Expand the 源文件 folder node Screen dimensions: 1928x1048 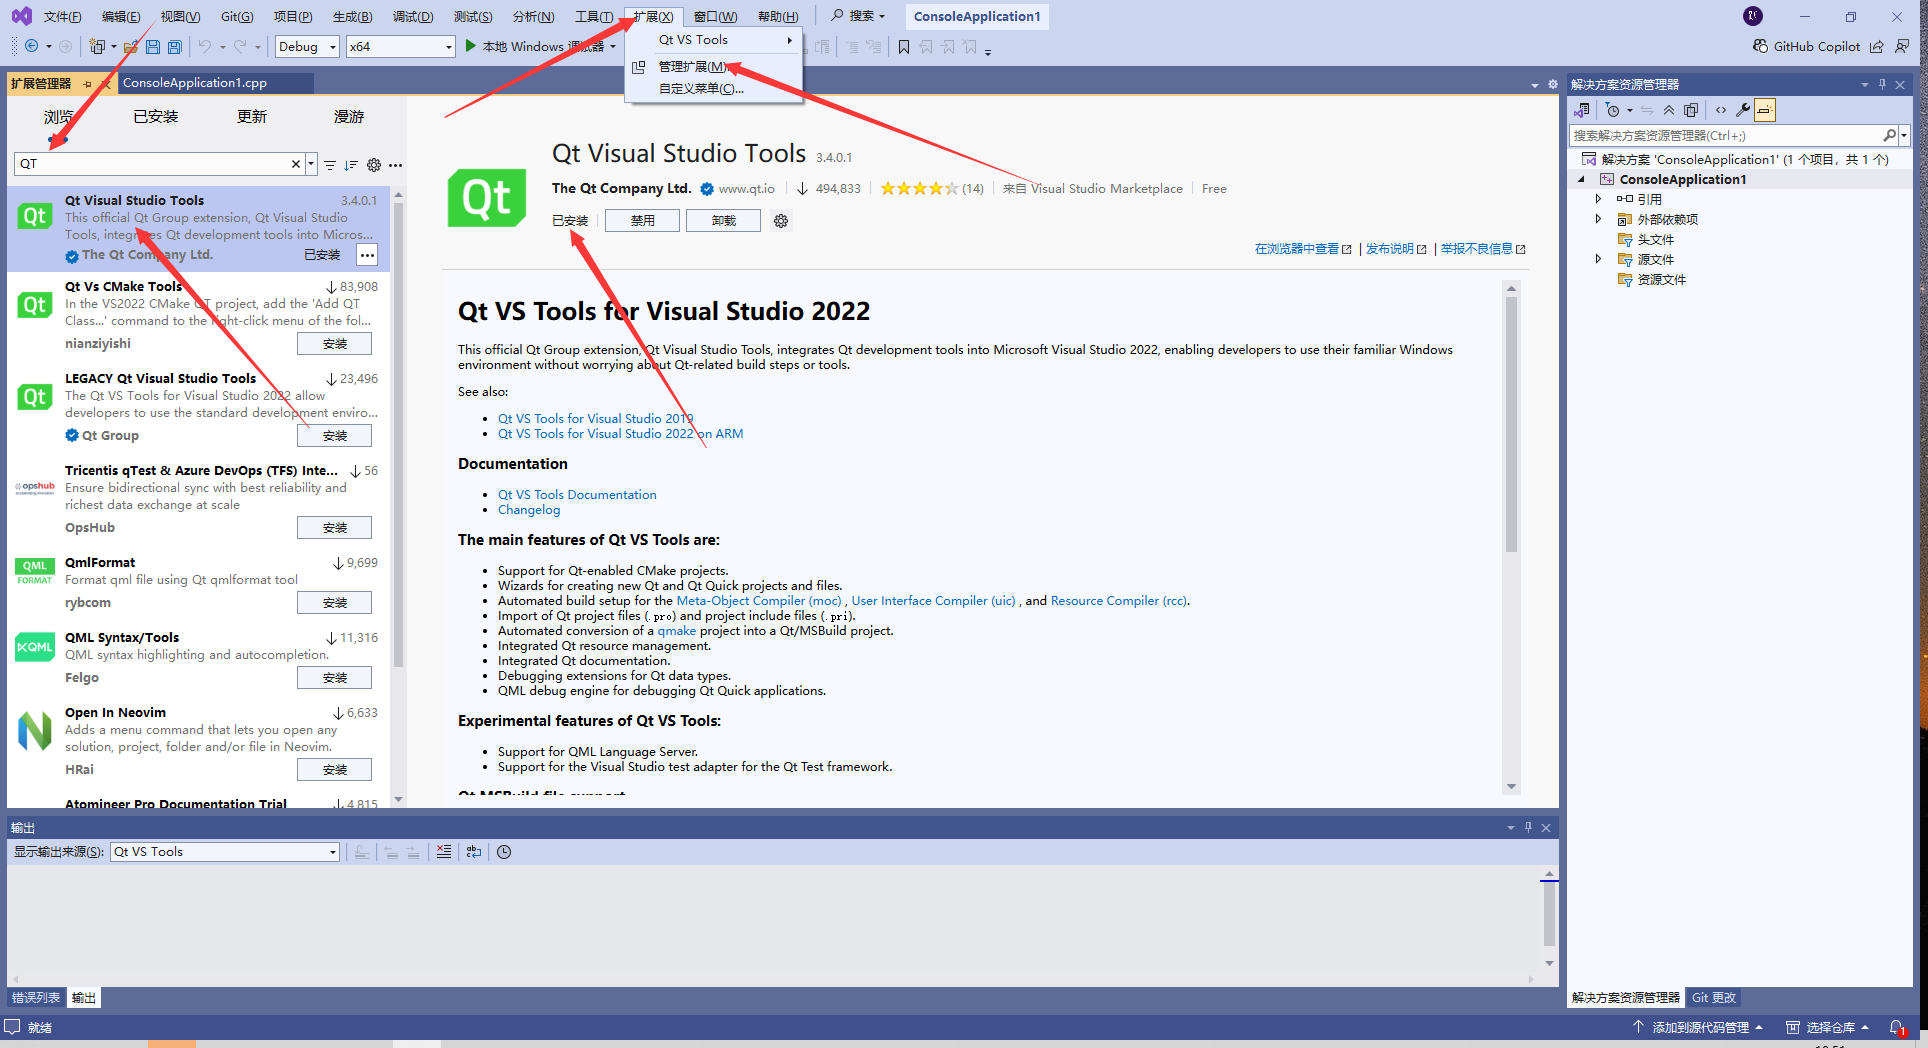pyautogui.click(x=1598, y=259)
